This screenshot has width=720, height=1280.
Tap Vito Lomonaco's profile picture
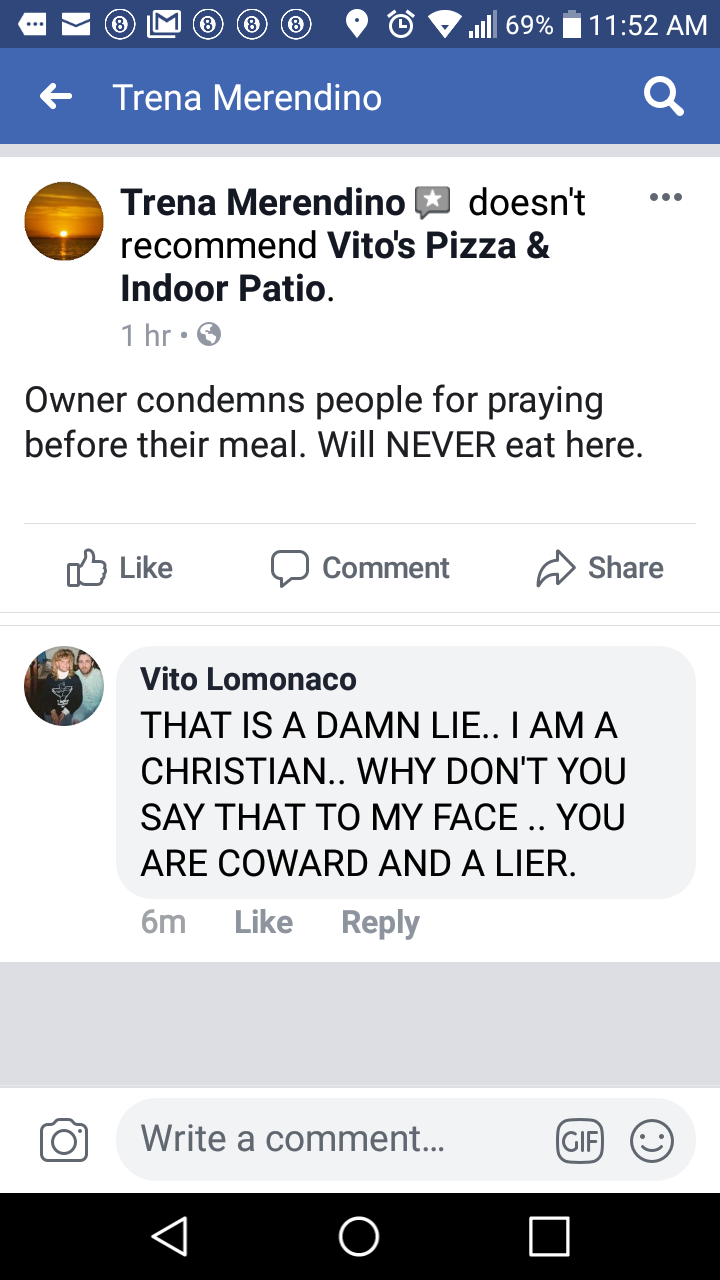click(x=64, y=685)
